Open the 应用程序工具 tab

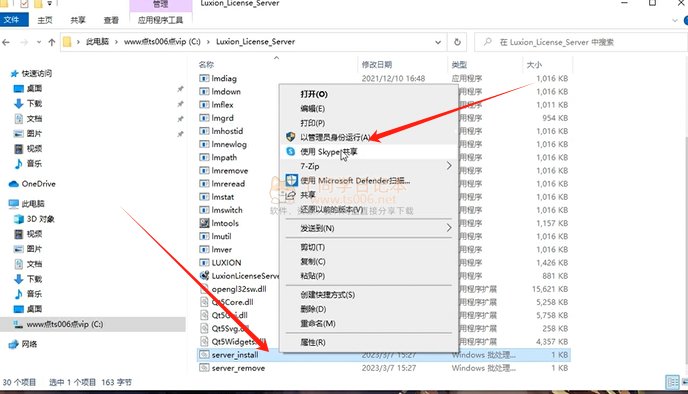[161, 20]
